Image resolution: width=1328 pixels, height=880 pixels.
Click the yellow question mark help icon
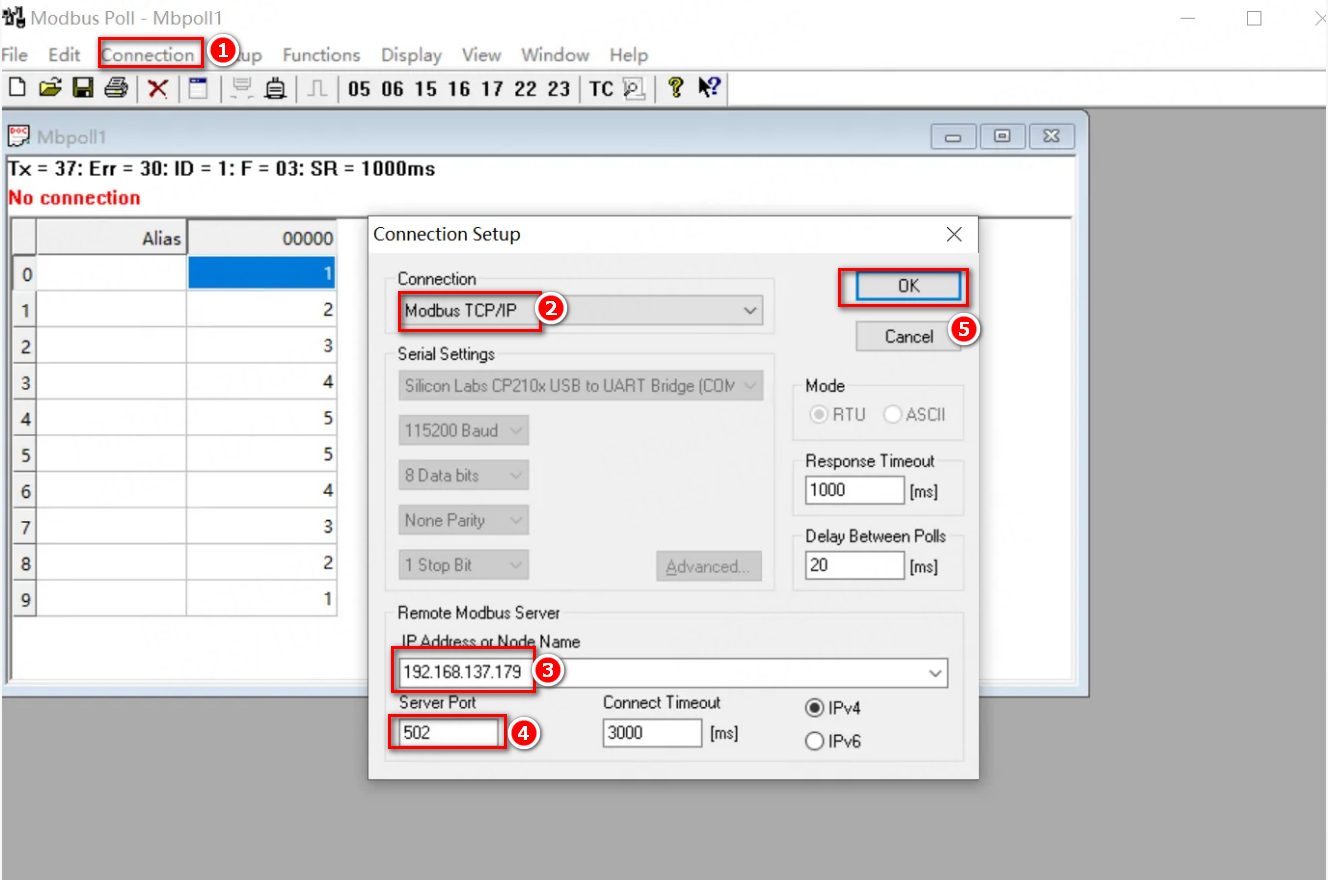tap(676, 88)
